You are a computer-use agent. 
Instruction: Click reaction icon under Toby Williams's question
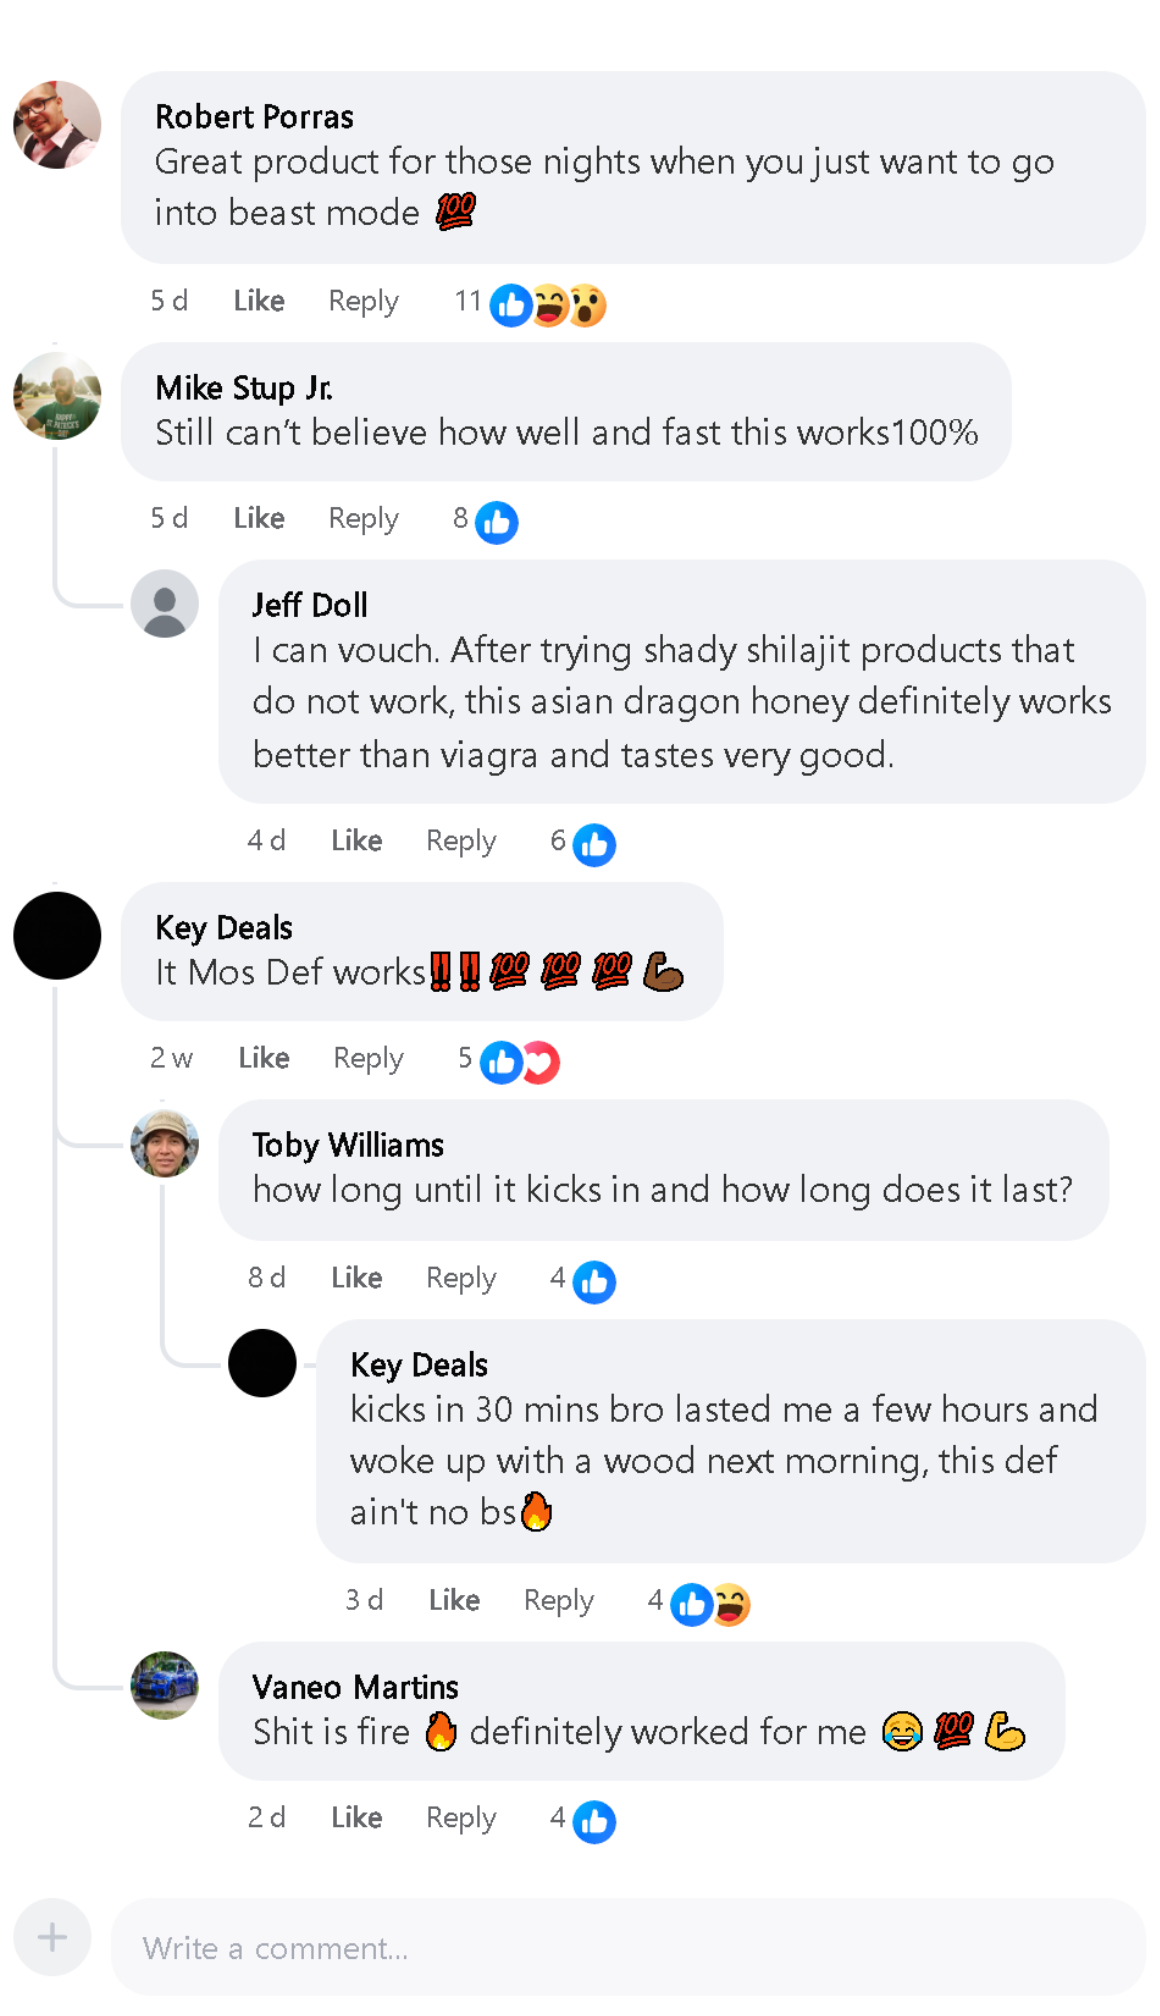point(594,1282)
